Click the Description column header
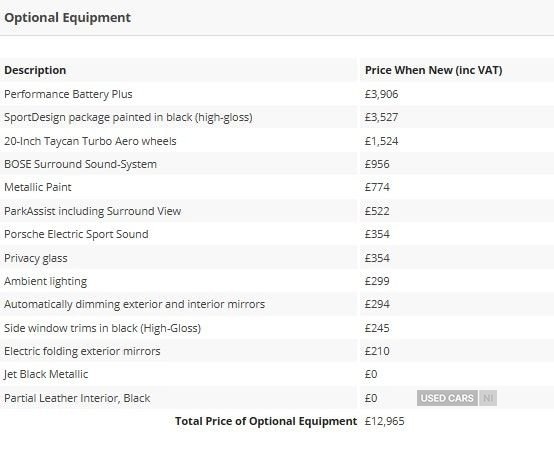The height and width of the screenshot is (453, 554). click(x=35, y=70)
